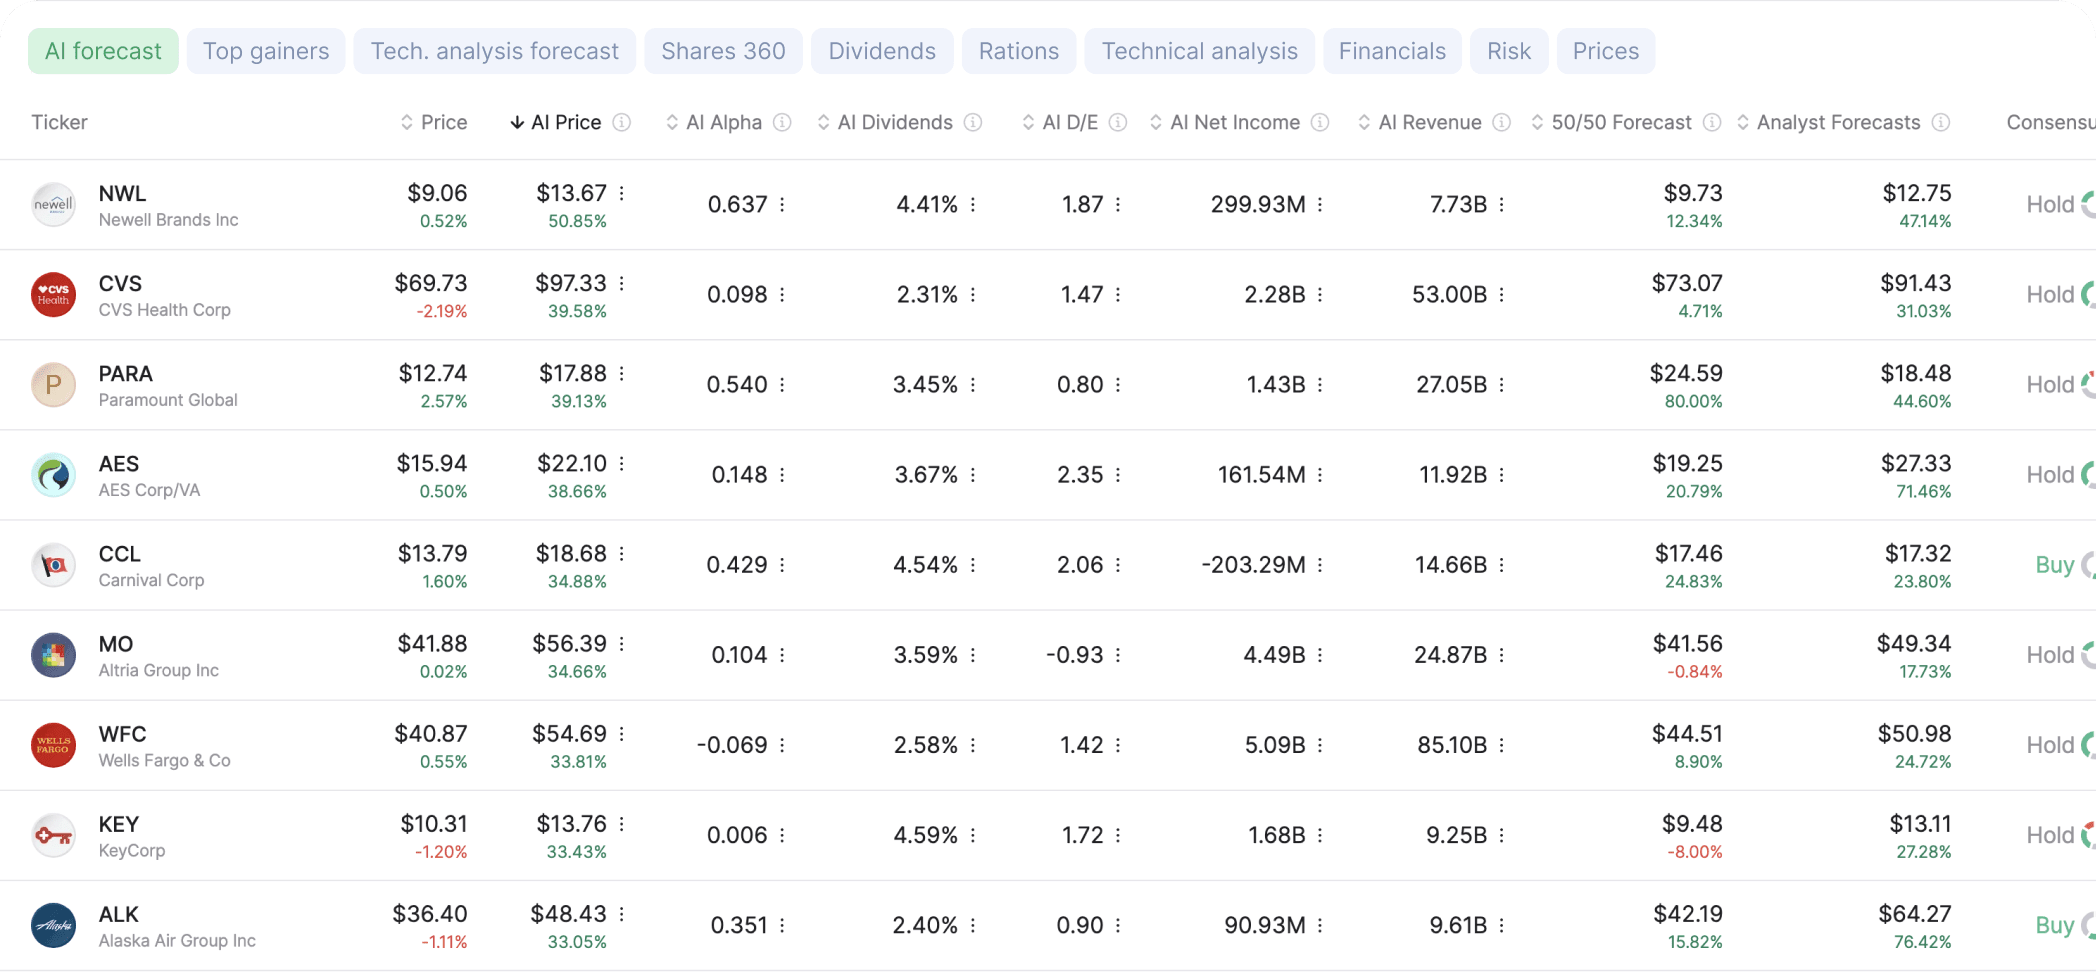2096x976 pixels.
Task: Open the CCL ticker link
Action: pyautogui.click(x=120, y=554)
